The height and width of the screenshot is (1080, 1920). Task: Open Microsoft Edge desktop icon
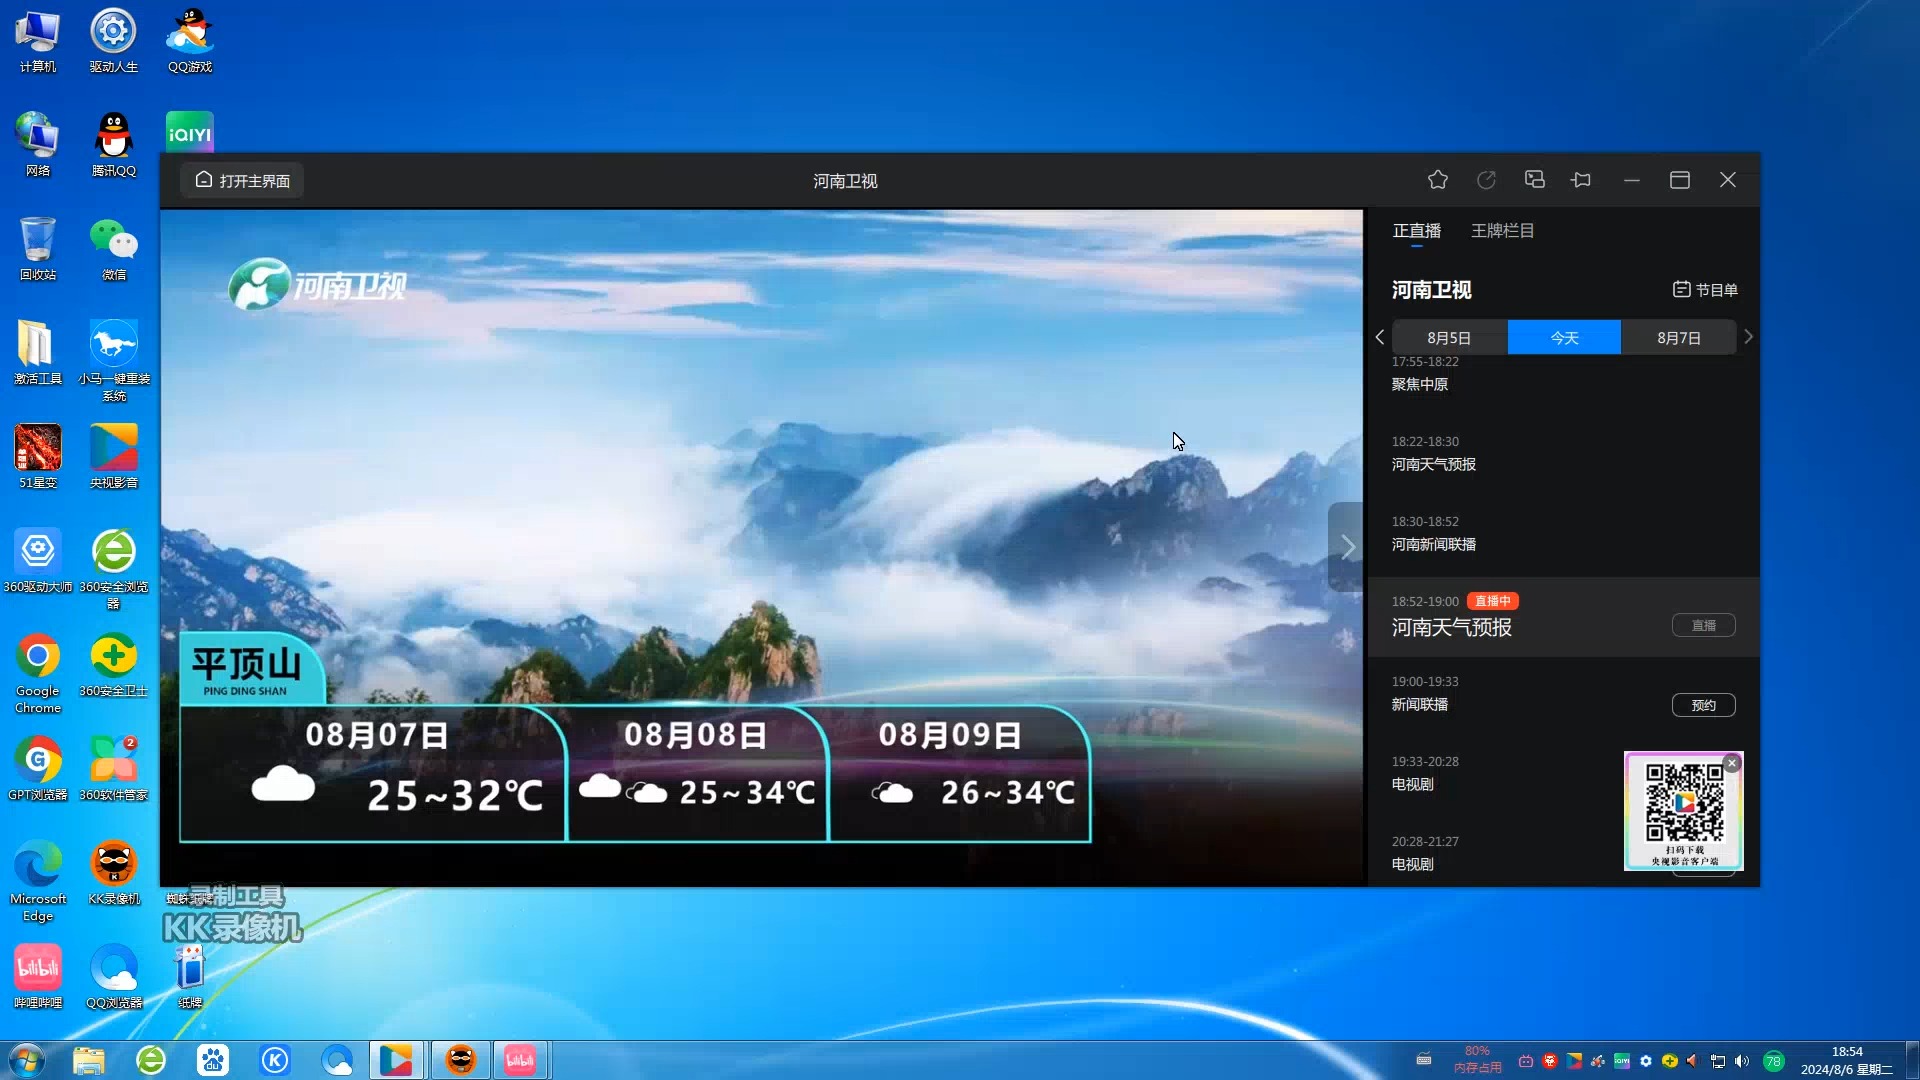pos(37,881)
